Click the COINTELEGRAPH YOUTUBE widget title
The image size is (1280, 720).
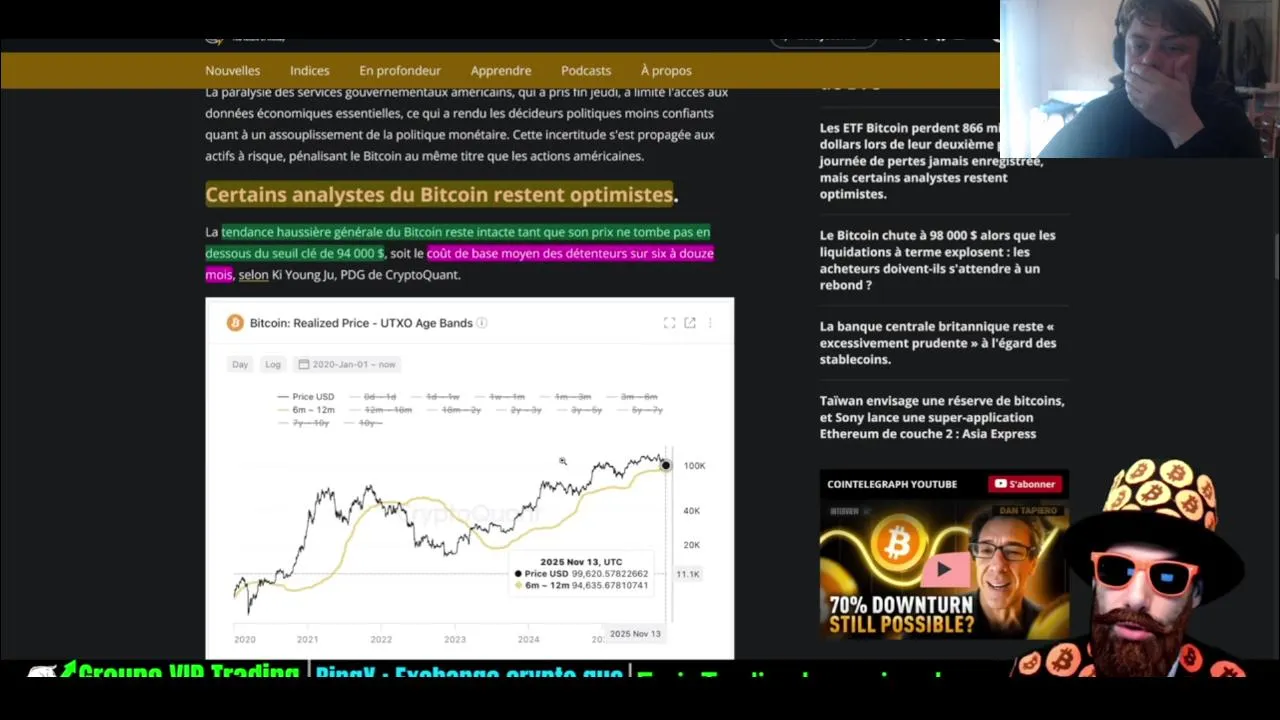(x=892, y=484)
